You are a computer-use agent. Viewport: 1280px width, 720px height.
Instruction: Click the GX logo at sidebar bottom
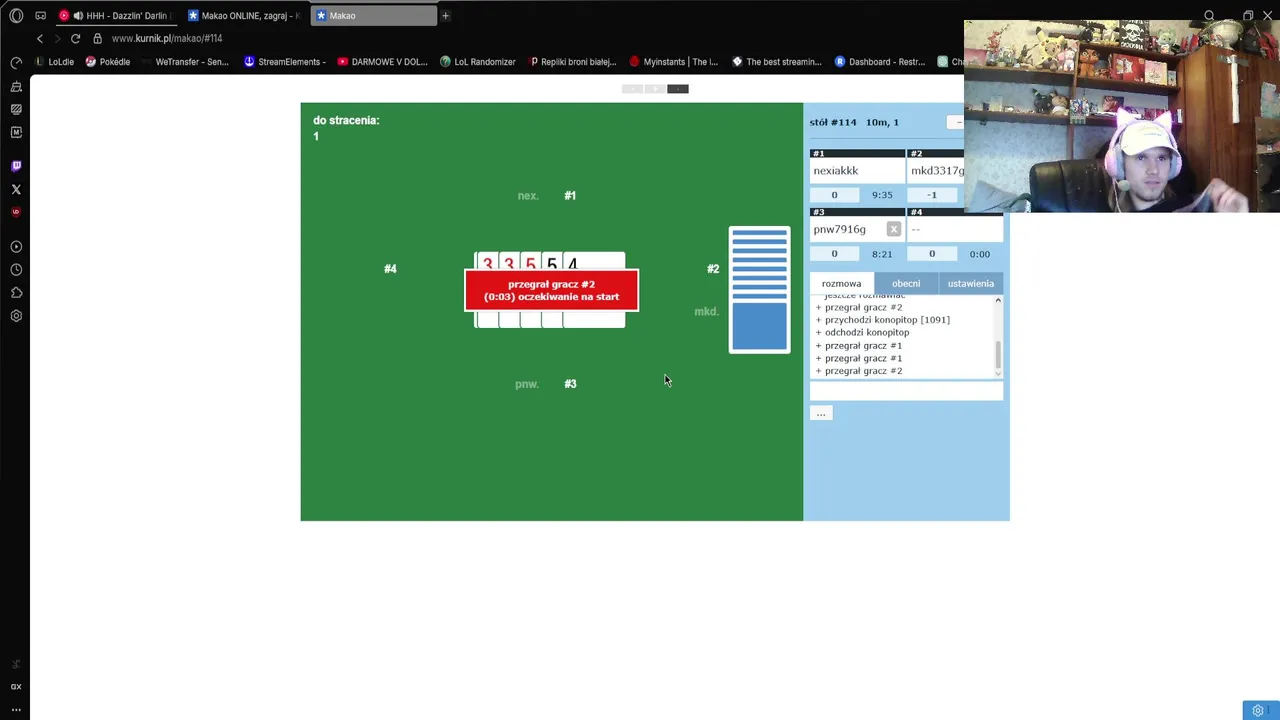pos(16,687)
